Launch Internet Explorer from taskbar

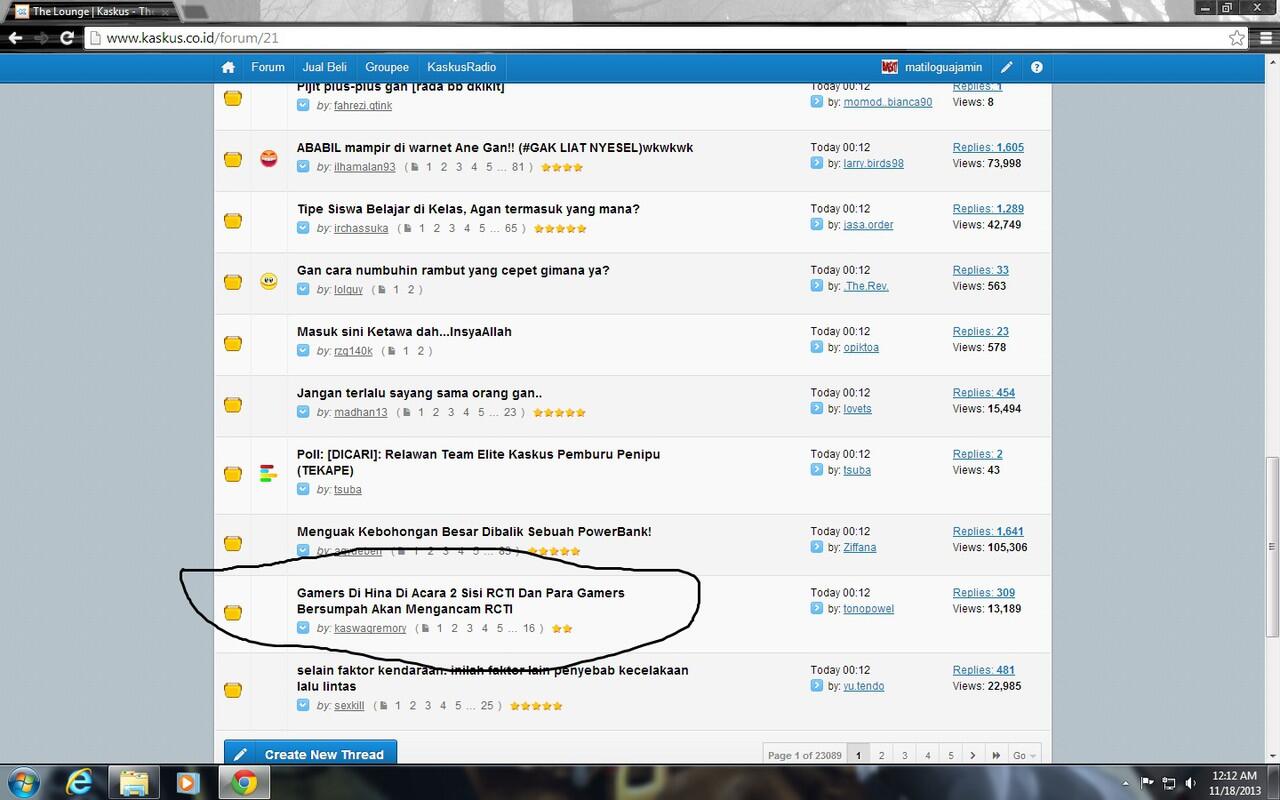81,781
